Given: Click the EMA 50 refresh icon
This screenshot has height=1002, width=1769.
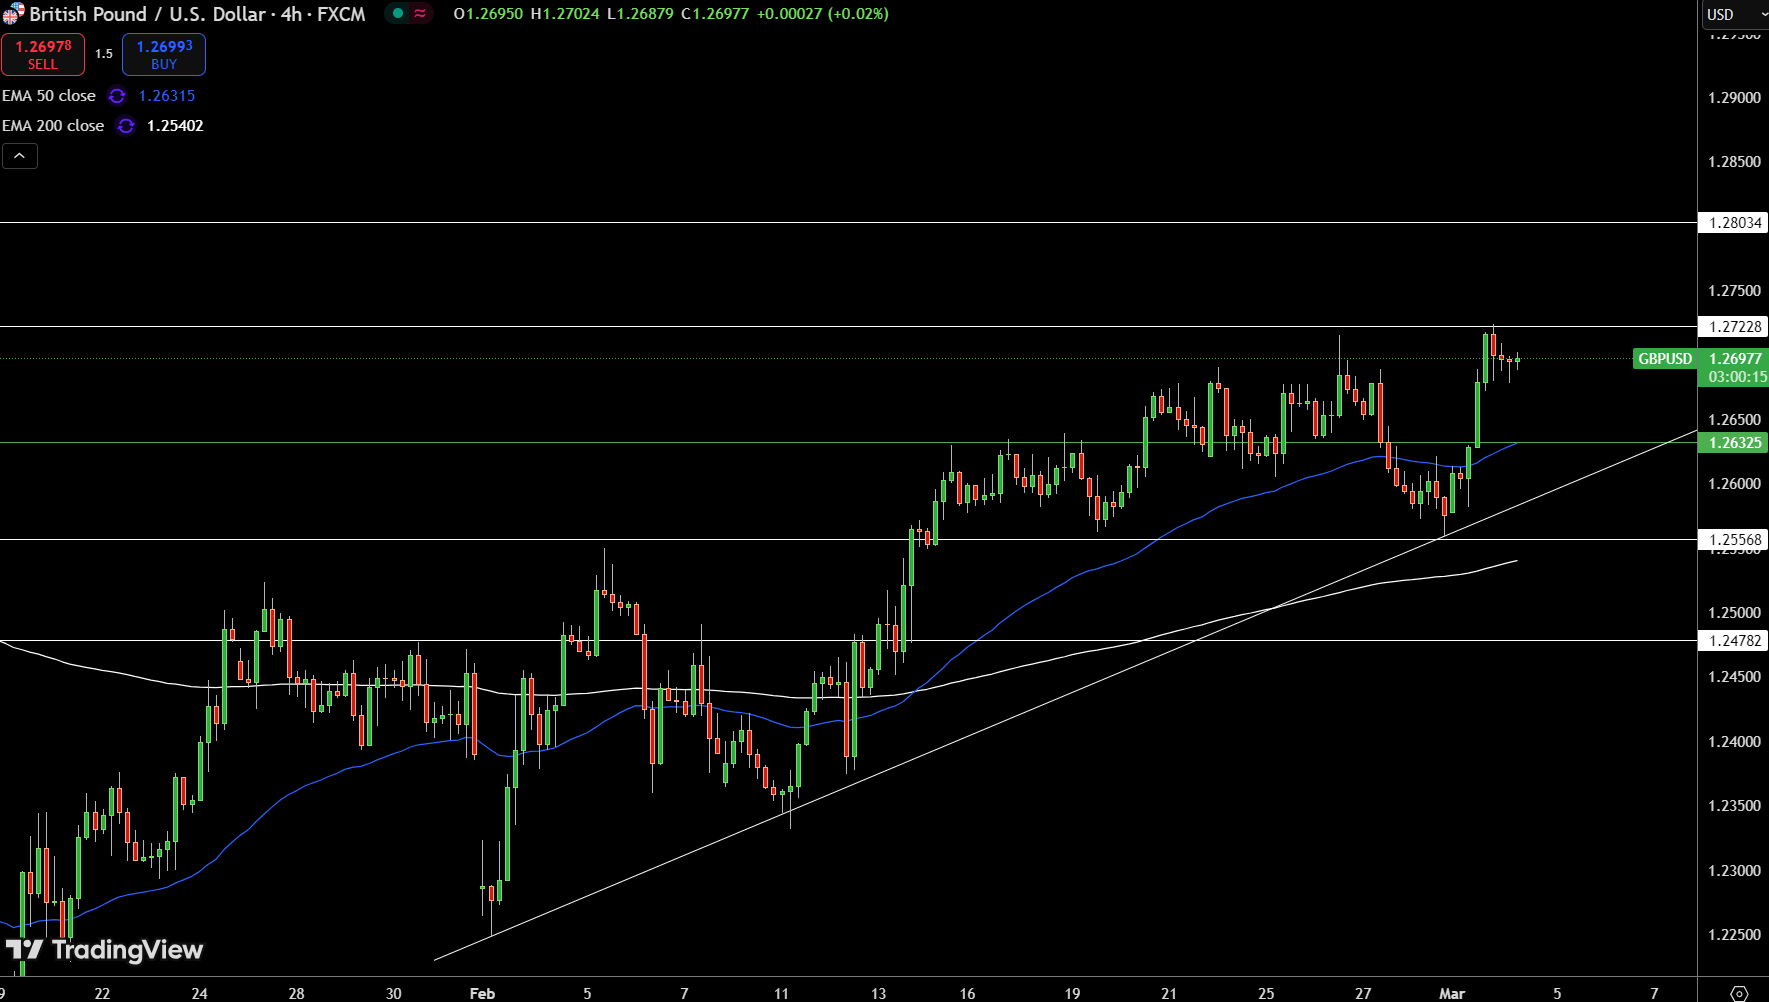Looking at the screenshot, I should tap(117, 96).
